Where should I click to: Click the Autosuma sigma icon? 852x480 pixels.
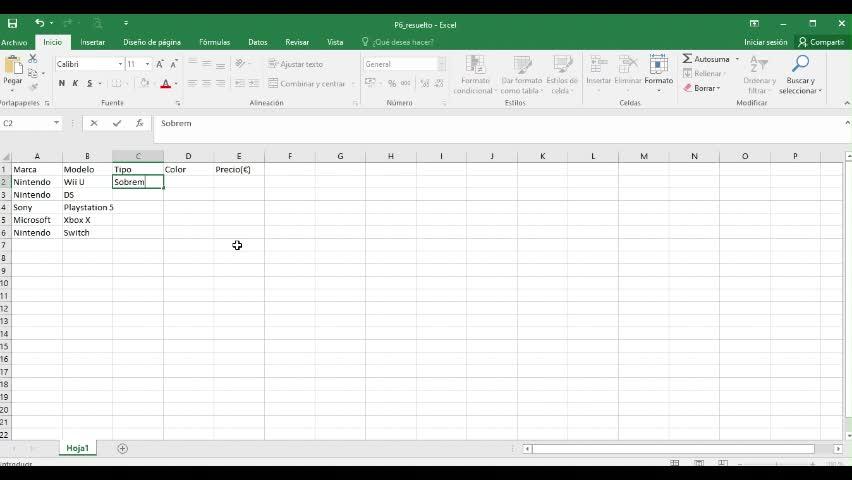687,58
